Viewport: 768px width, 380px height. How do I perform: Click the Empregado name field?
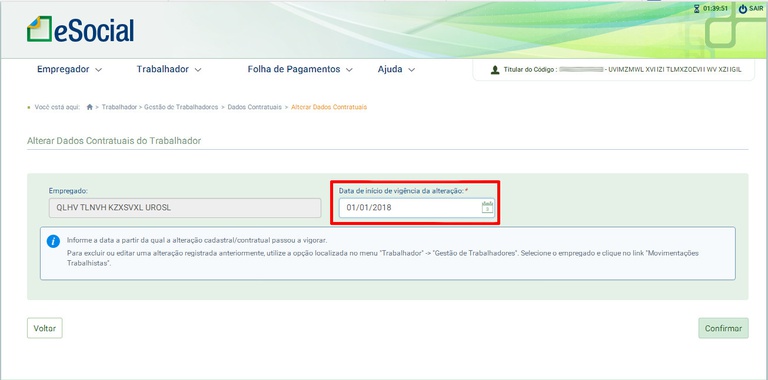pos(185,208)
